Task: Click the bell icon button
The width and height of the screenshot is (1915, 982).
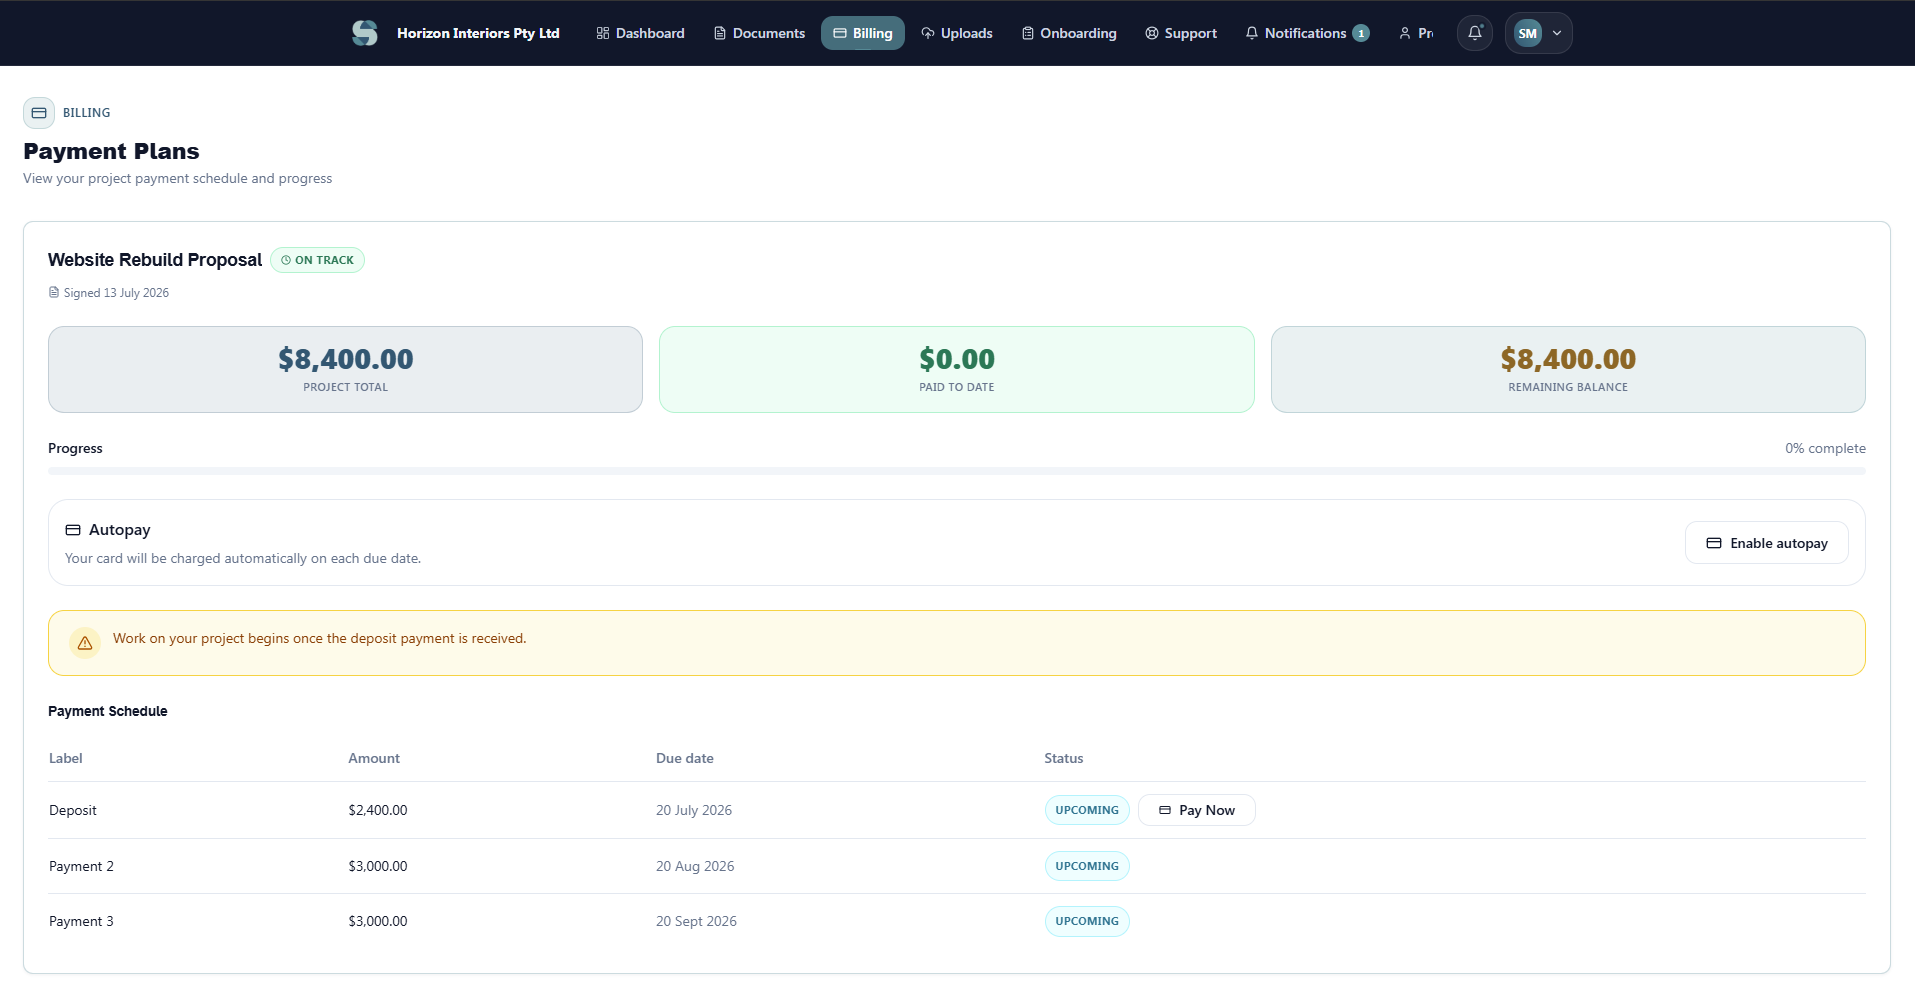Action: click(x=1474, y=33)
